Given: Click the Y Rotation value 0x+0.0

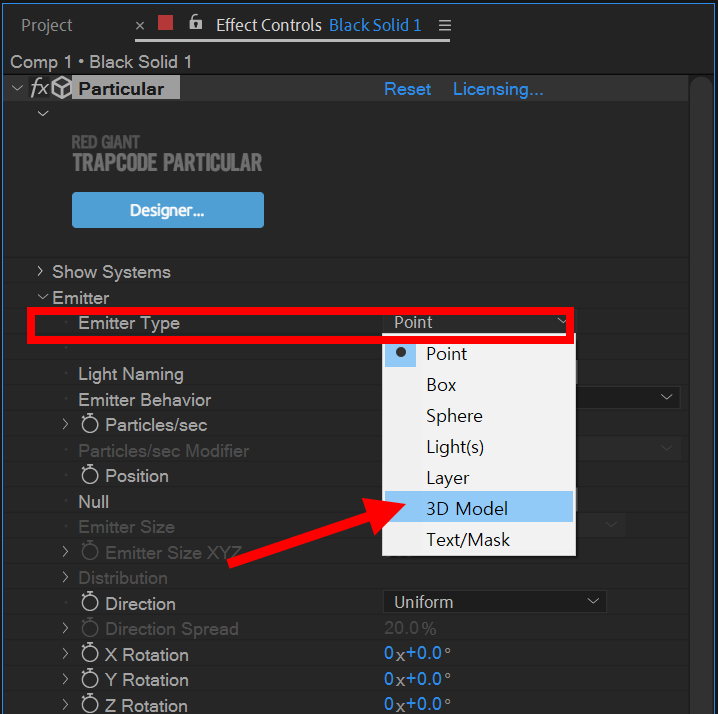Looking at the screenshot, I should 417,679.
